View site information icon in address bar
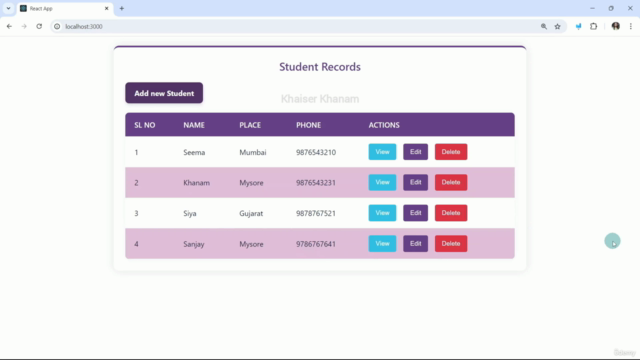 [x=57, y=27]
